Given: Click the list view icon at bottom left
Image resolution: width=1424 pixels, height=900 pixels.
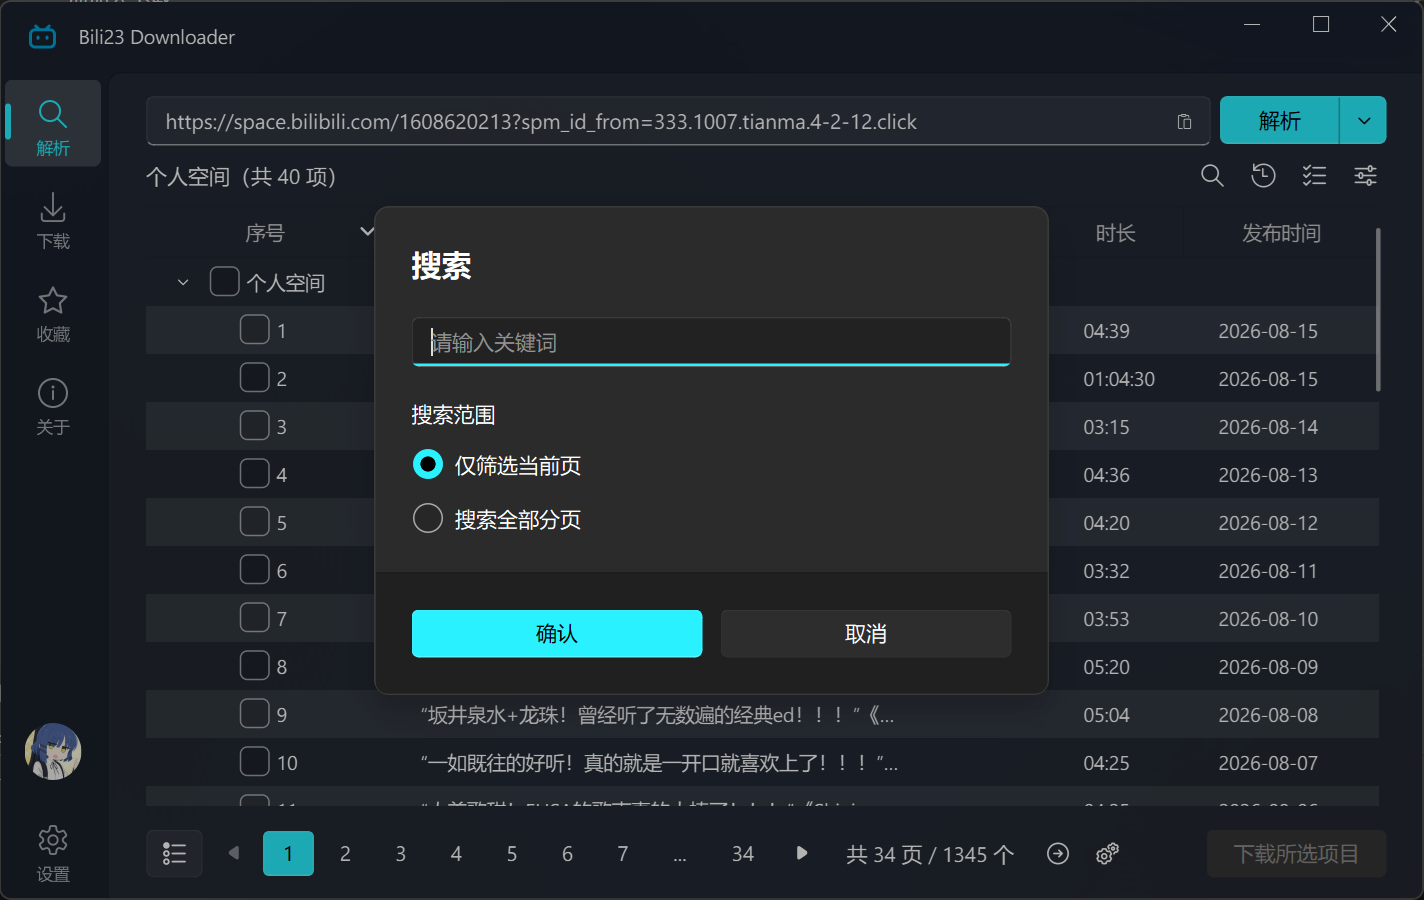Looking at the screenshot, I should (174, 854).
